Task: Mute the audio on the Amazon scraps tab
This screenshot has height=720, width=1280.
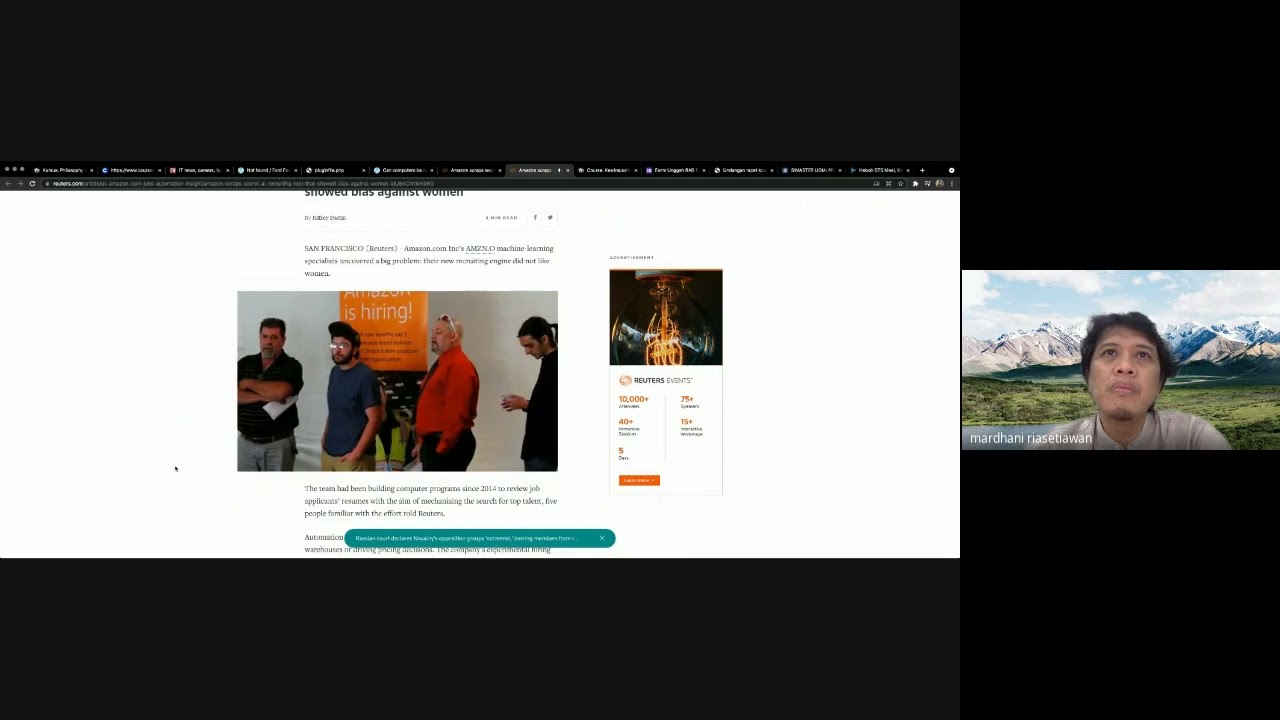Action: (x=559, y=170)
